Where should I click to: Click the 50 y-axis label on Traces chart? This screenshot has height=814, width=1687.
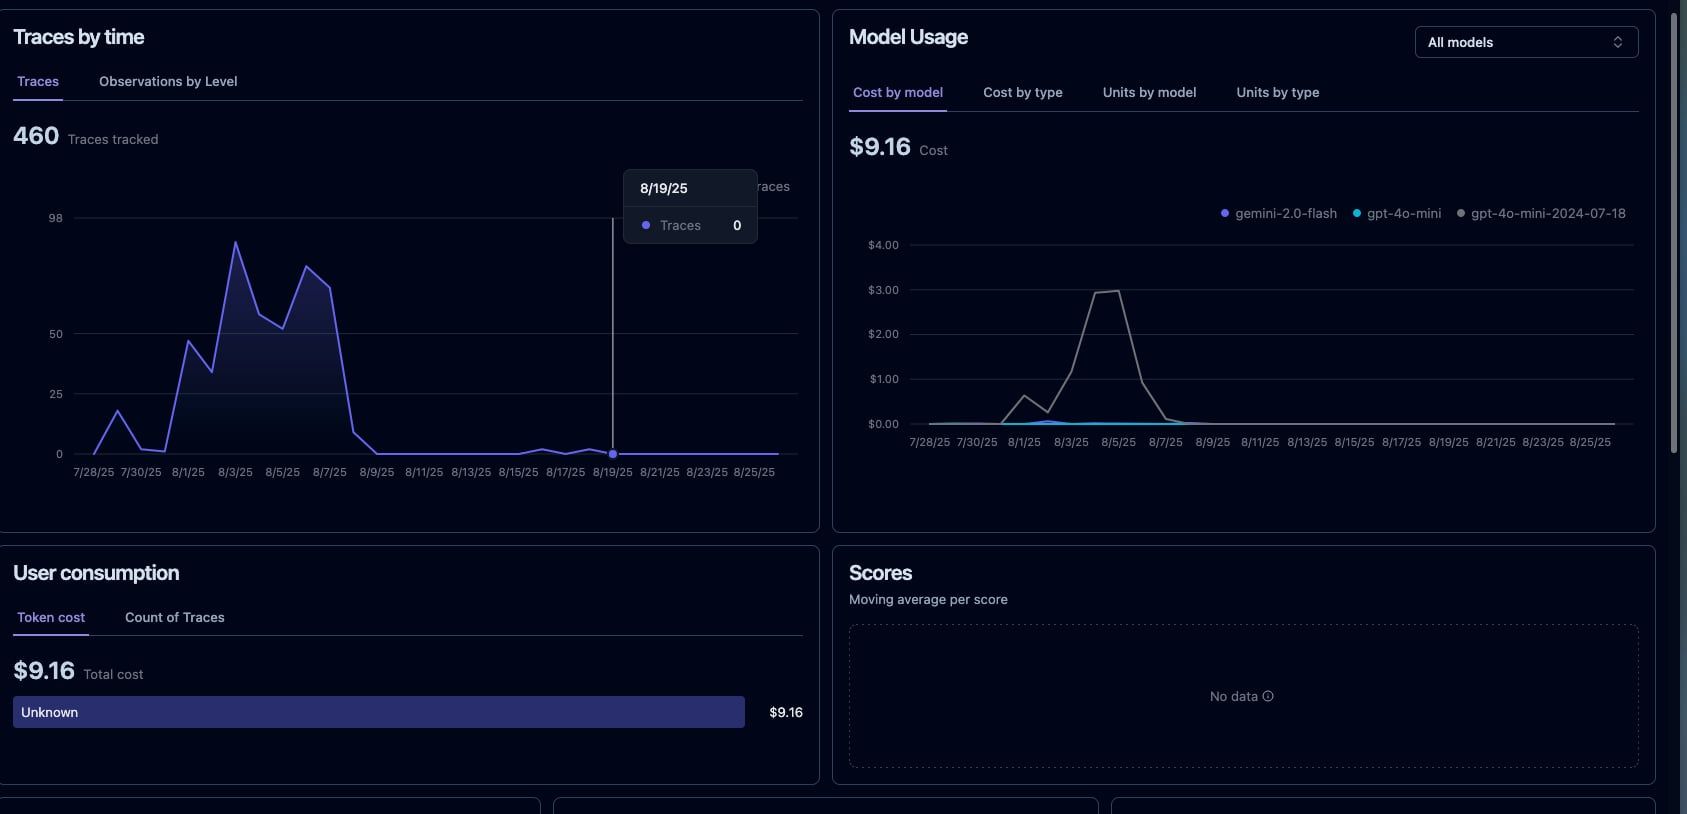[x=56, y=334]
